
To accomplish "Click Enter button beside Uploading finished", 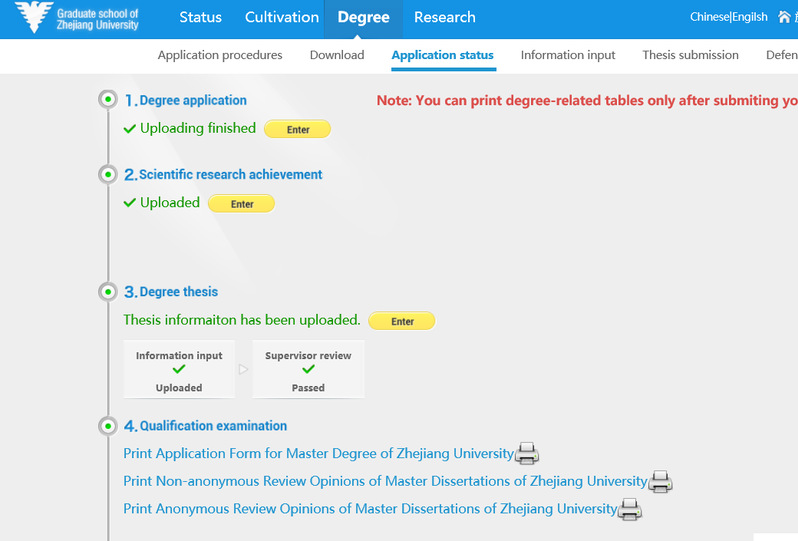I will (298, 129).
